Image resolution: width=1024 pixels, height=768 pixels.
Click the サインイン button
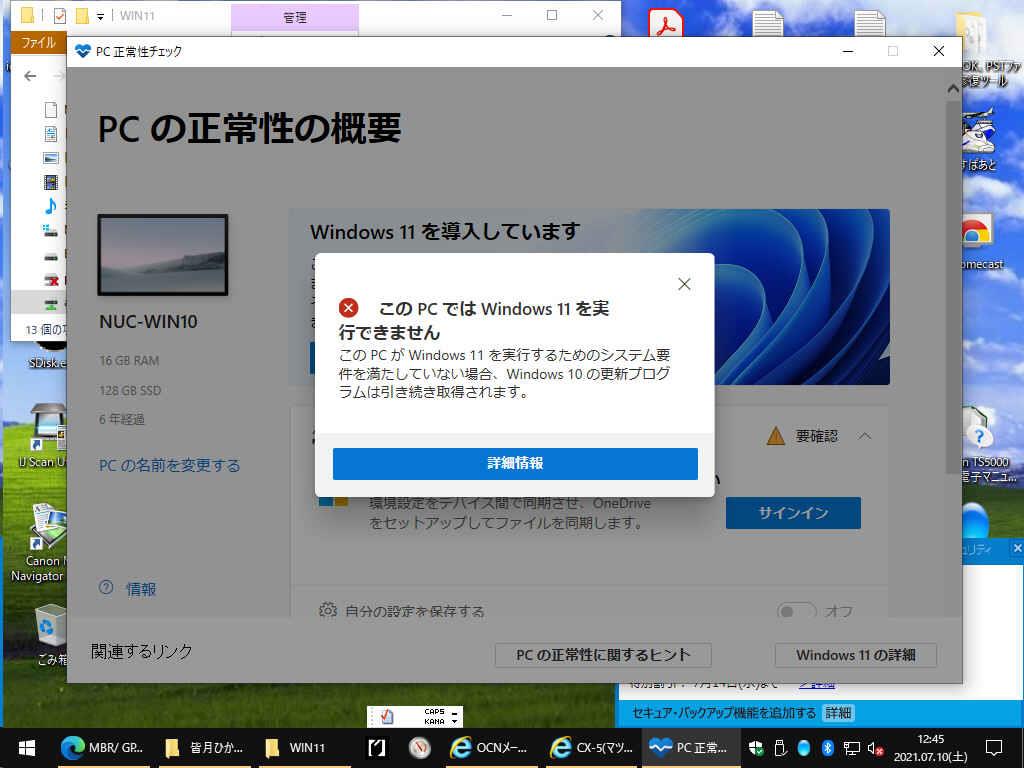point(793,513)
